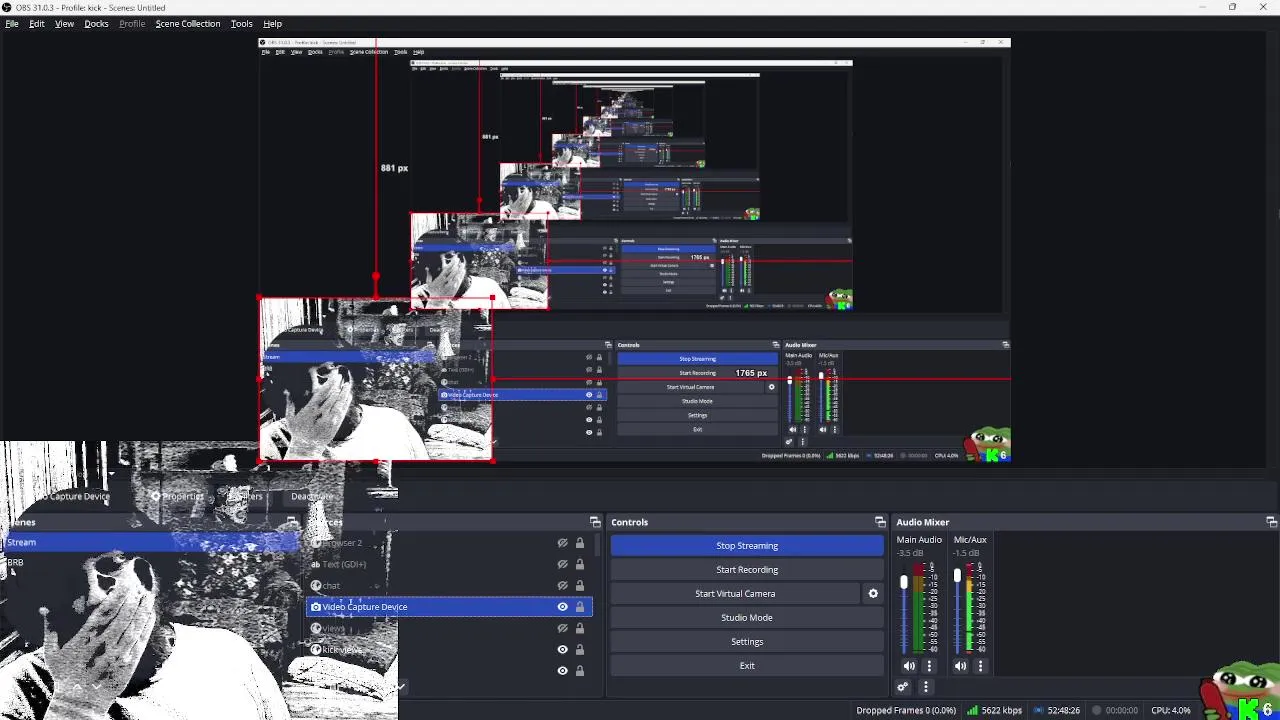The width and height of the screenshot is (1280, 720).
Task: Enable Studio Mode
Action: 747,618
